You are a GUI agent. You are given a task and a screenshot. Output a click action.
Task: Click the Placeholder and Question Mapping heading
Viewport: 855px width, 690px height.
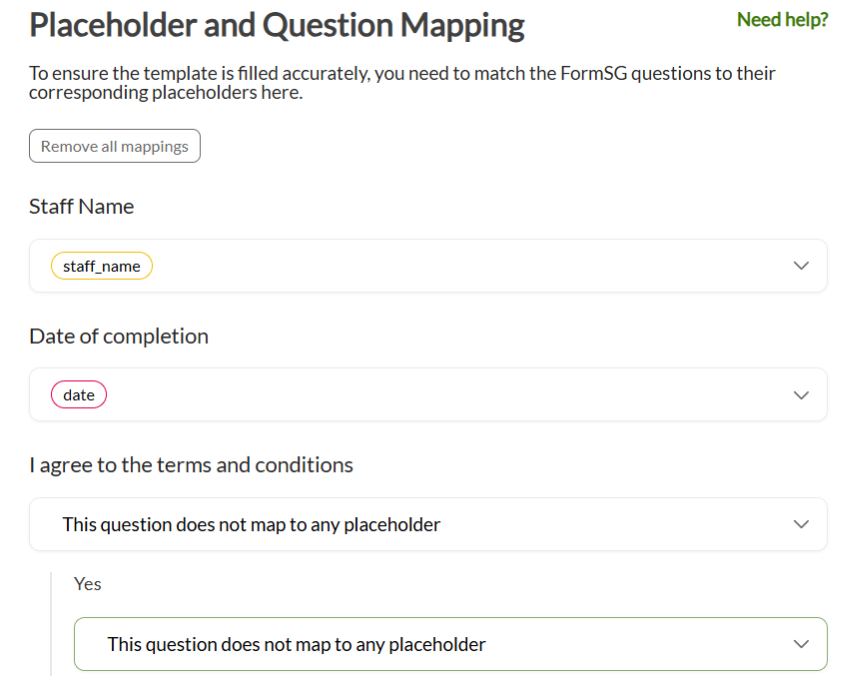277,25
